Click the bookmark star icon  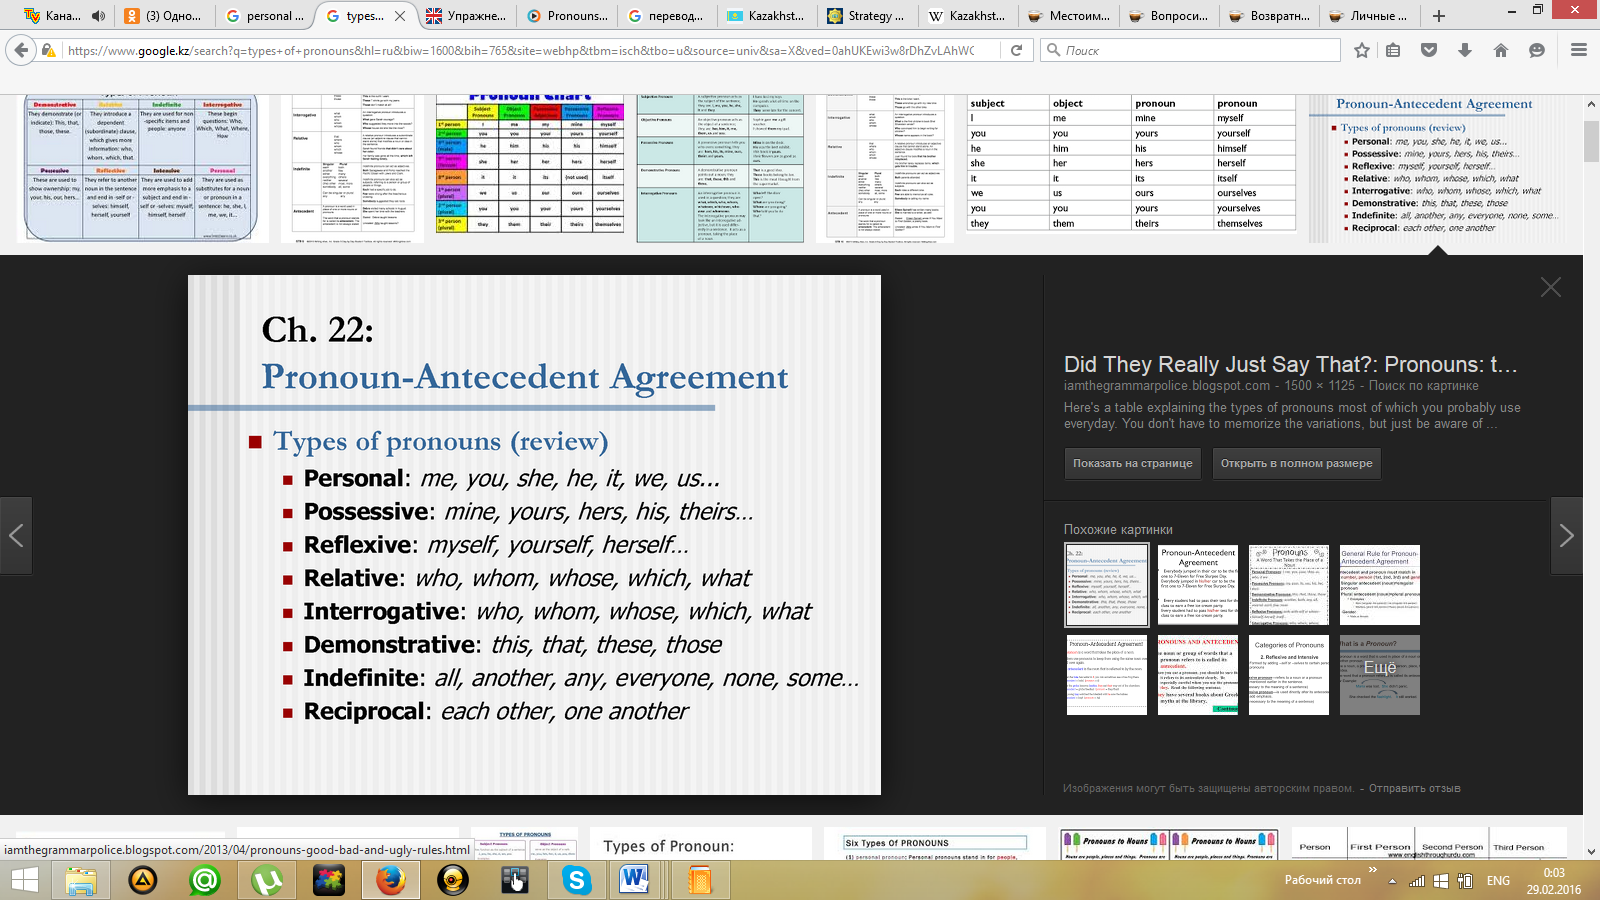(1361, 50)
